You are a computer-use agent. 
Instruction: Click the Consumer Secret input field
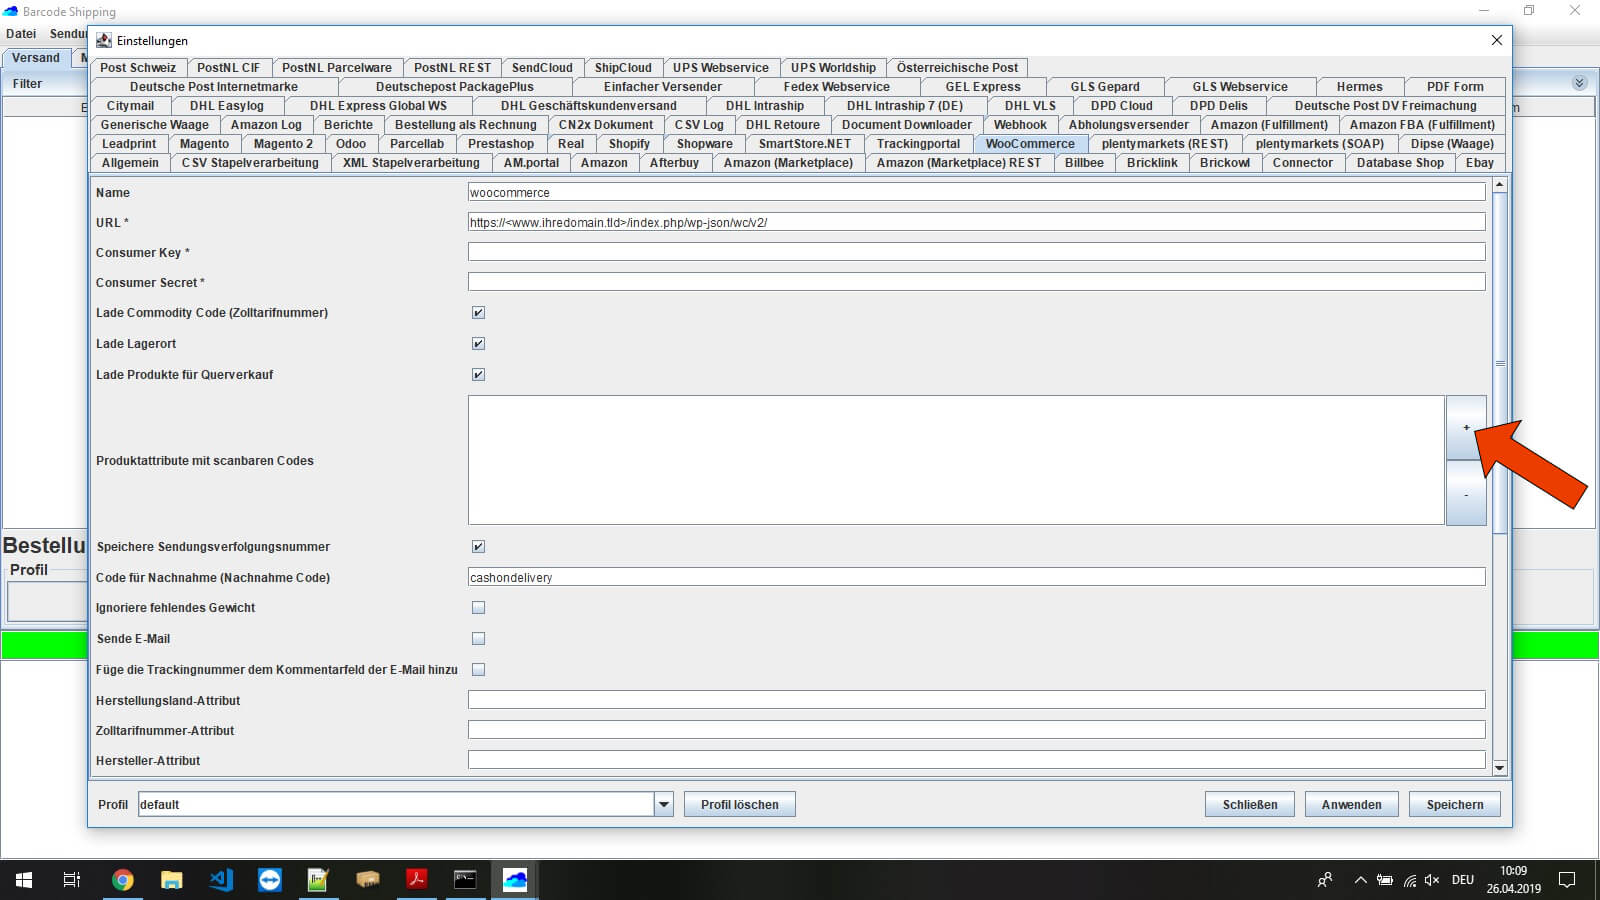click(x=976, y=282)
